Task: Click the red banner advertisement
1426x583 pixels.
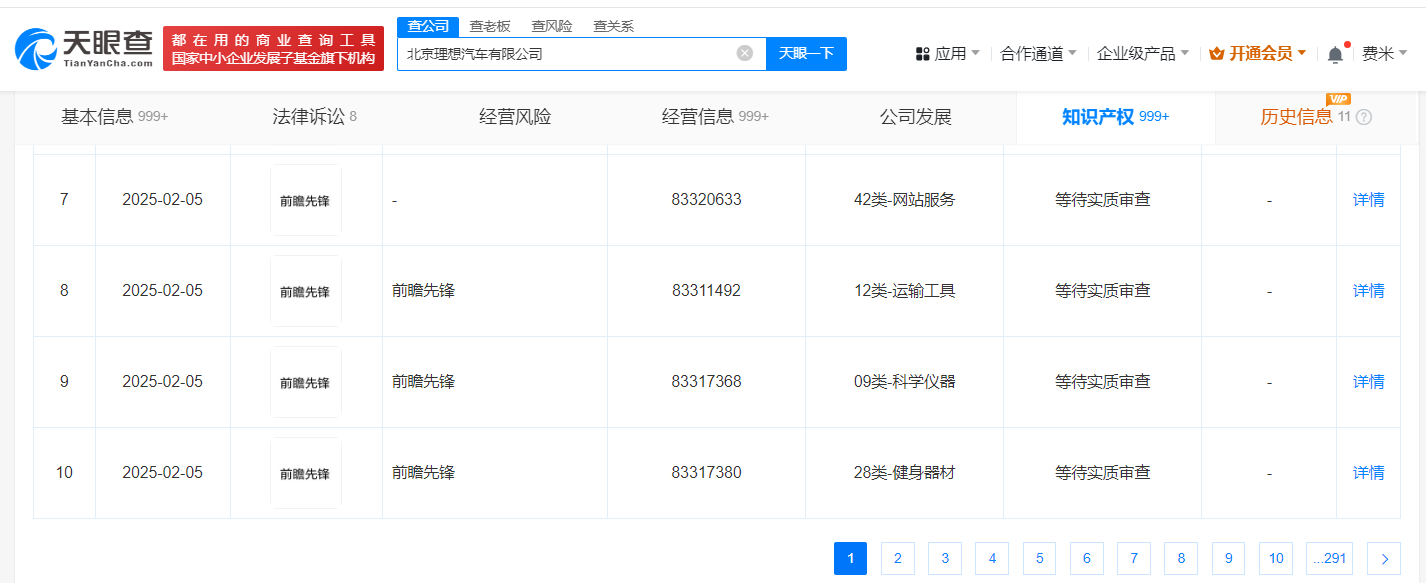Action: [x=273, y=49]
